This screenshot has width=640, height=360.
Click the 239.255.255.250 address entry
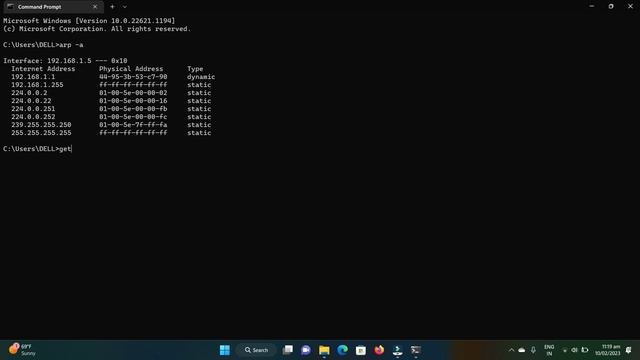pyautogui.click(x=41, y=124)
